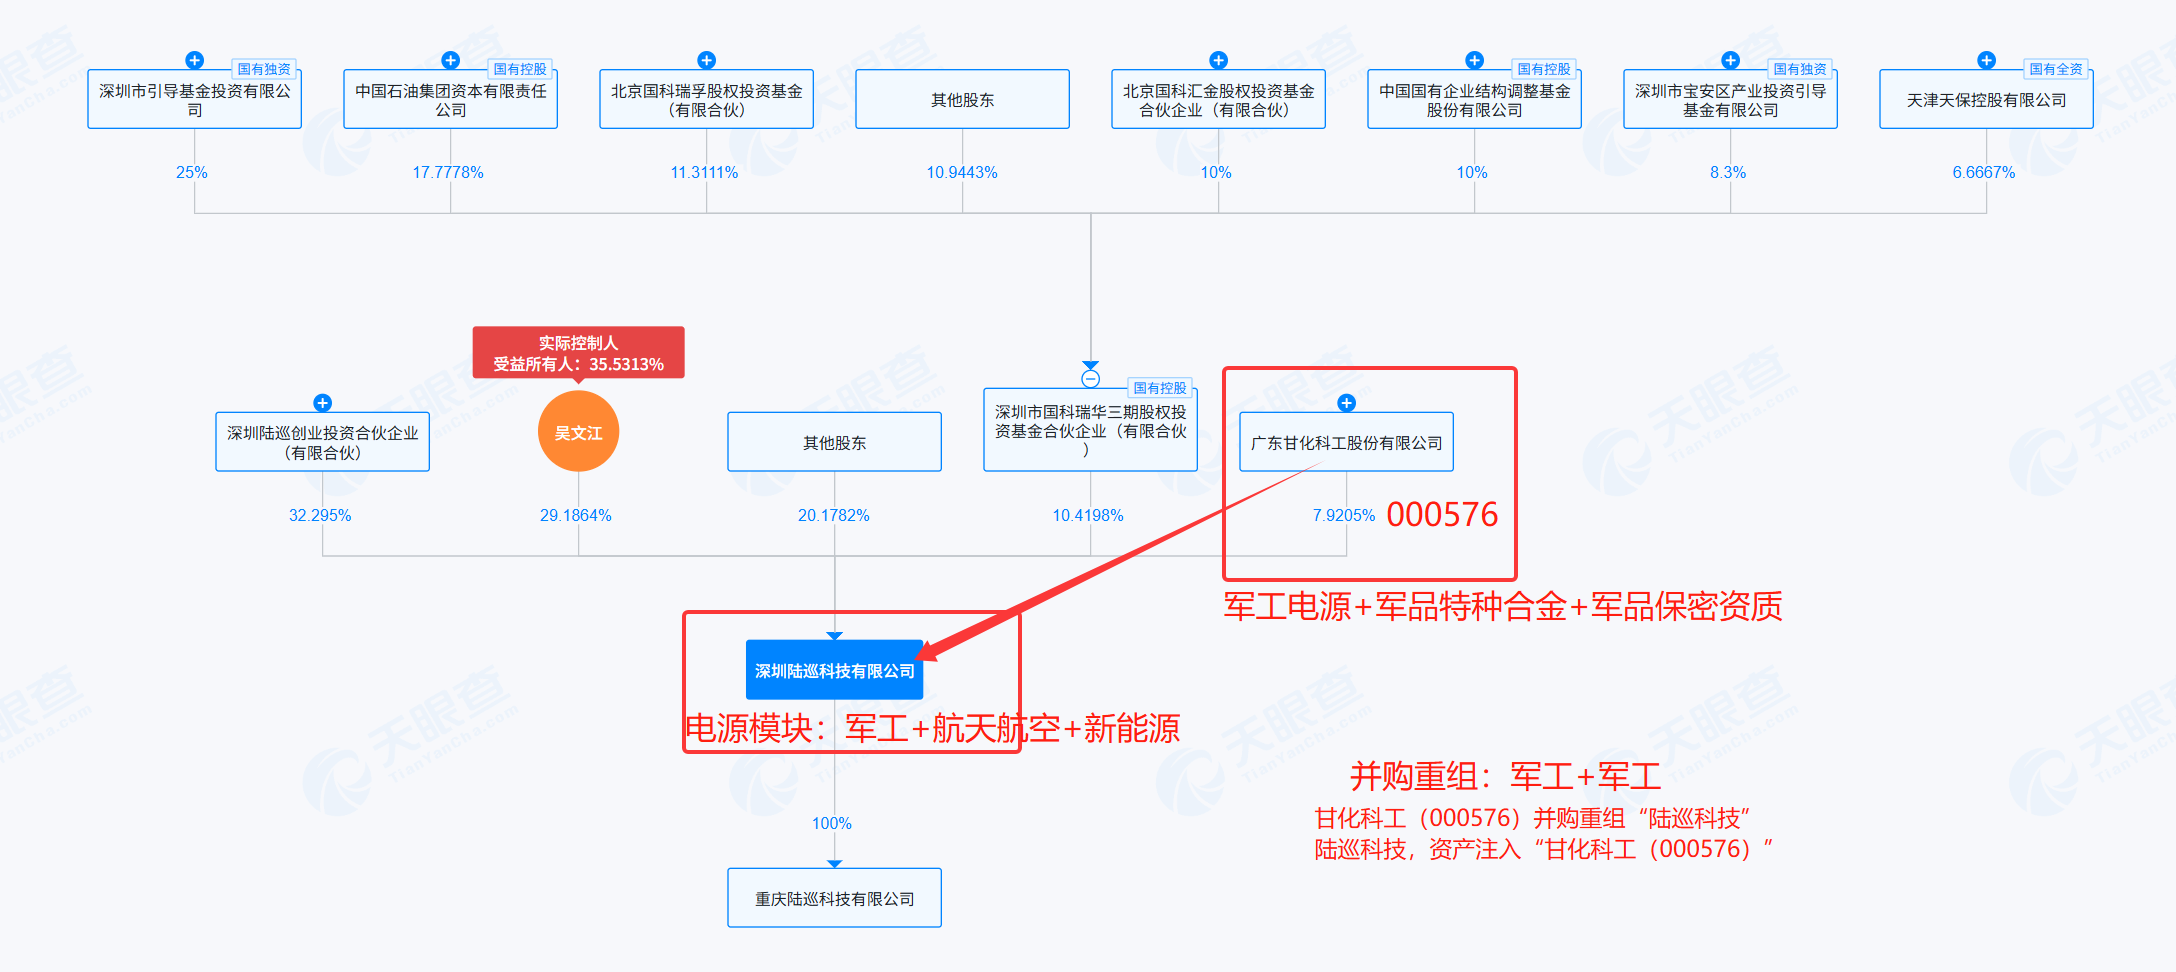Expand 深圳市引导基金投资有限公司 with its plus icon

coord(195,60)
